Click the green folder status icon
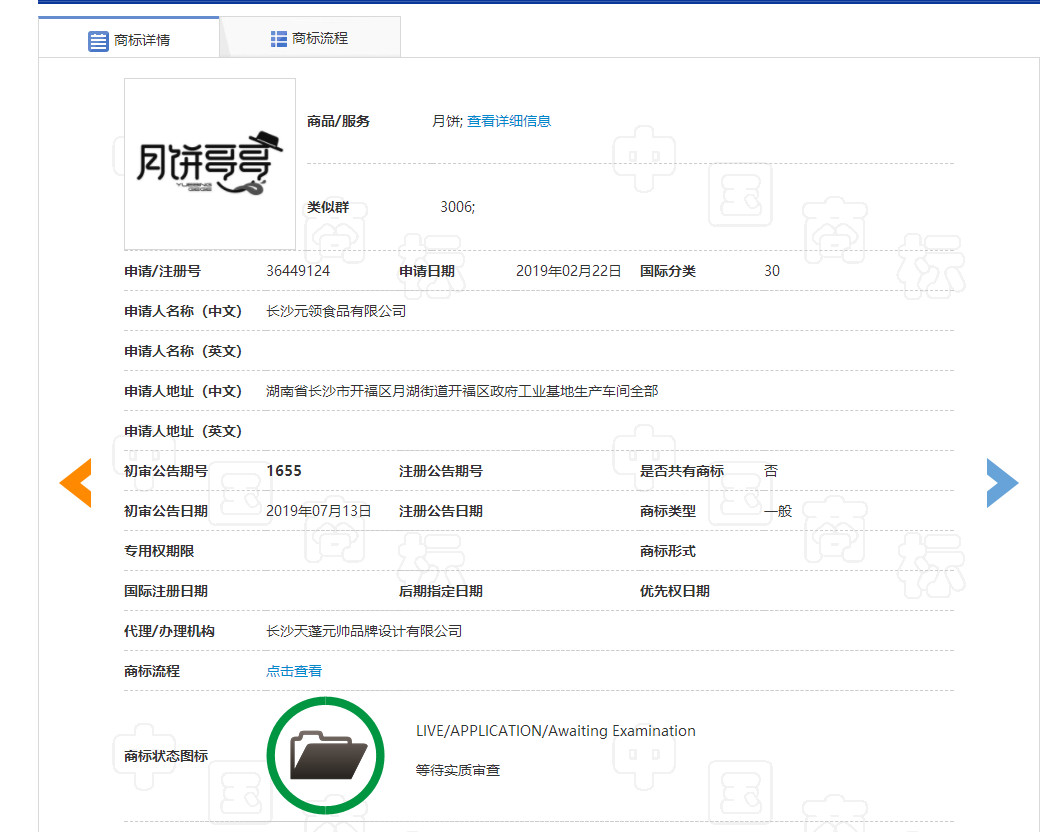1058x832 pixels. pos(326,755)
